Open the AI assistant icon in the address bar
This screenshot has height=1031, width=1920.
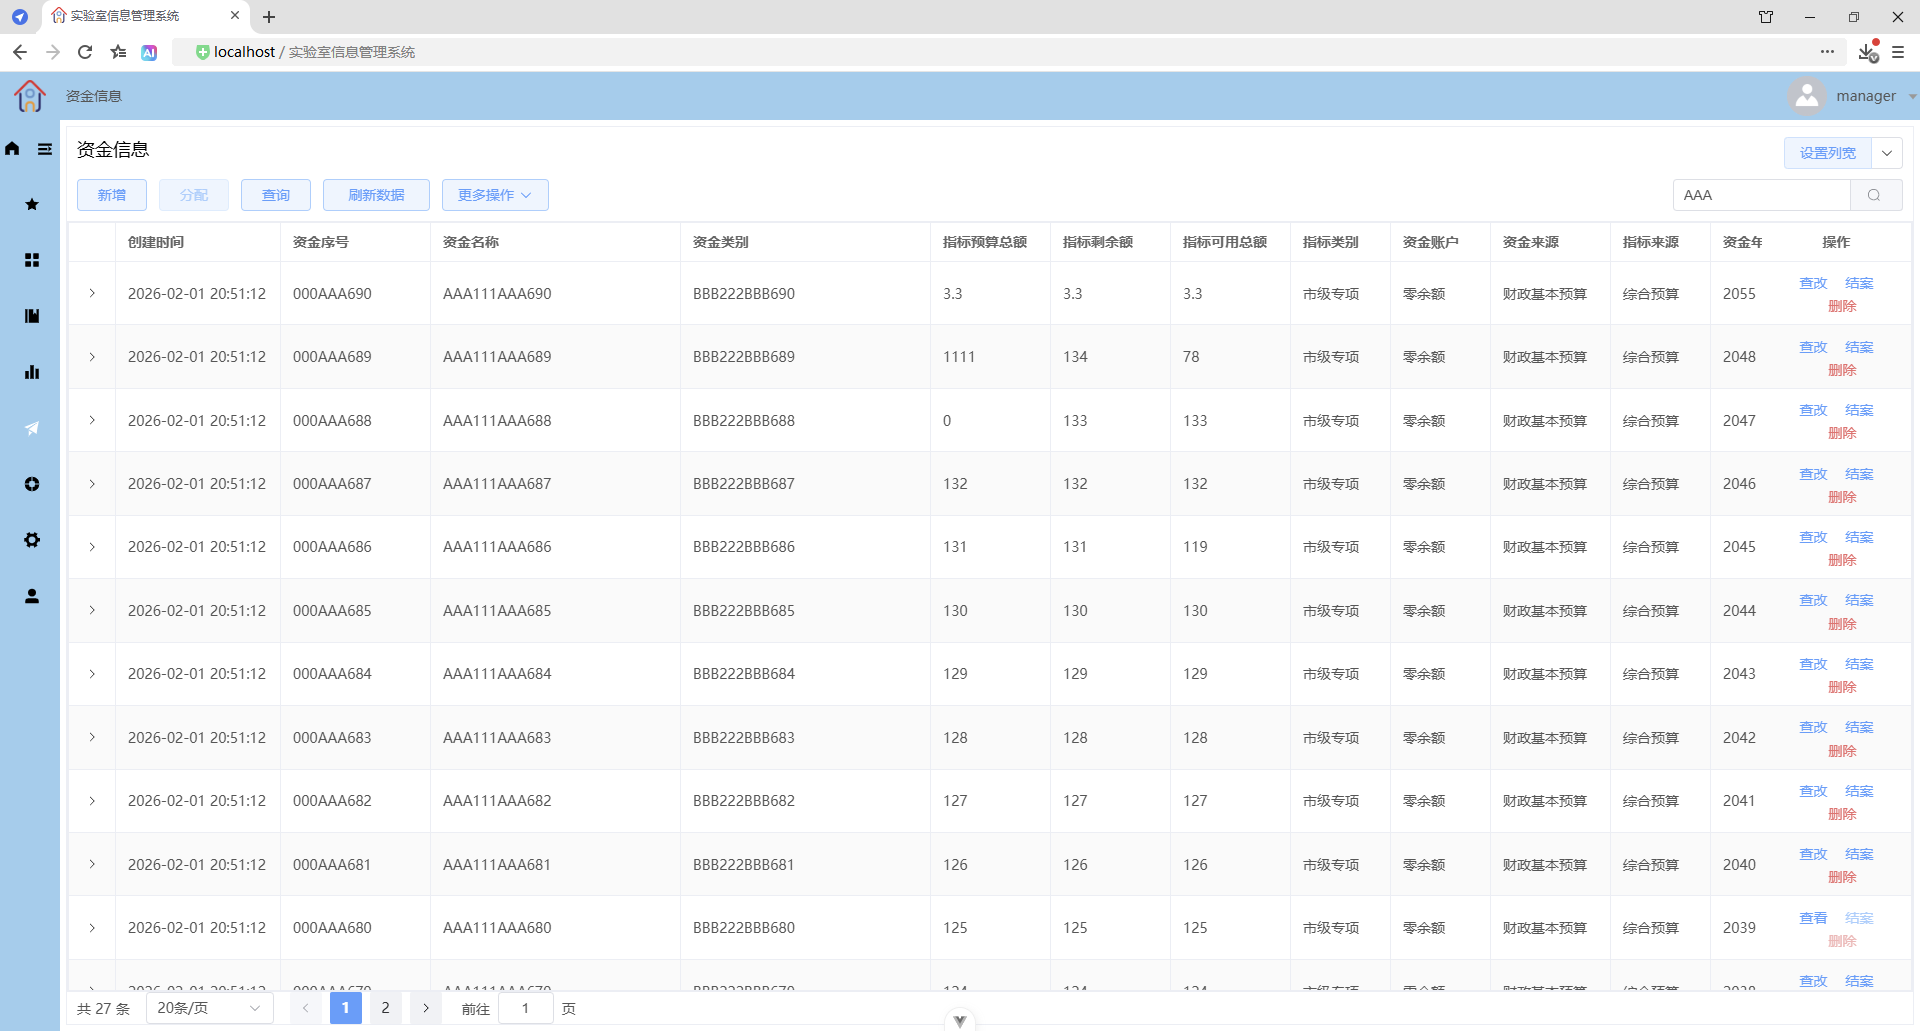tap(149, 52)
